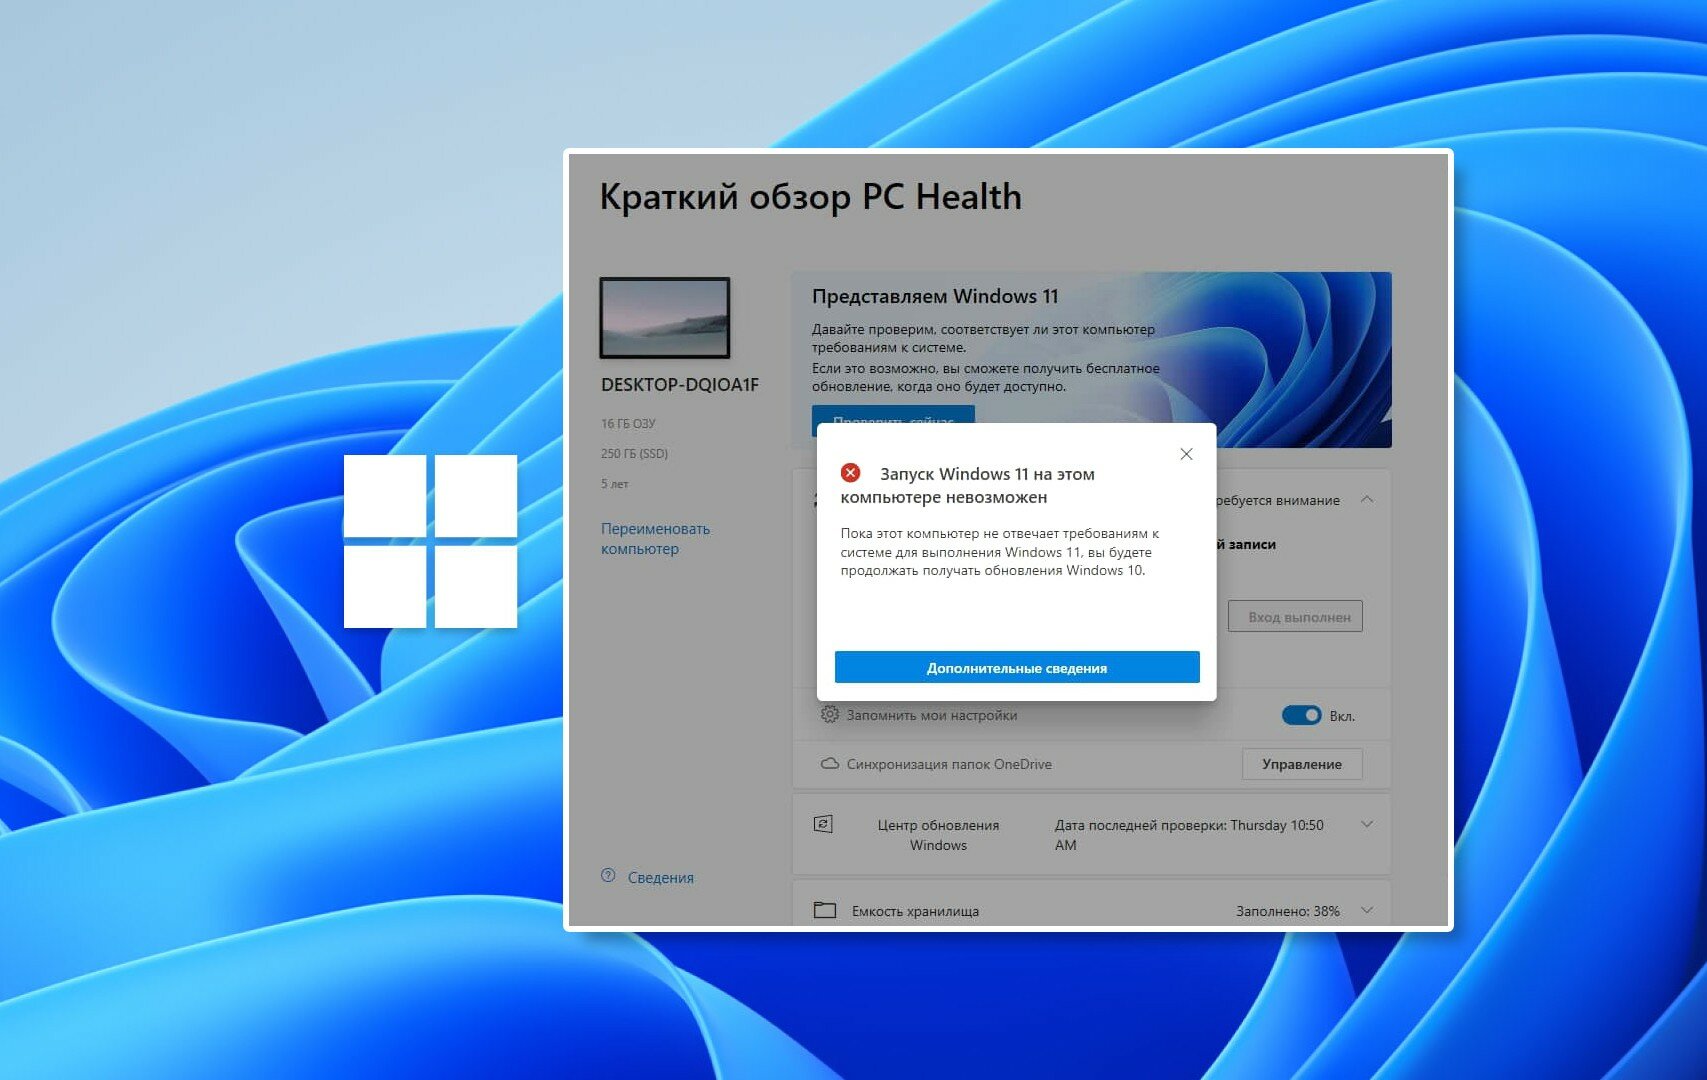1707x1080 pixels.
Task: Click Переименовать компьютер link
Action: pos(655,539)
